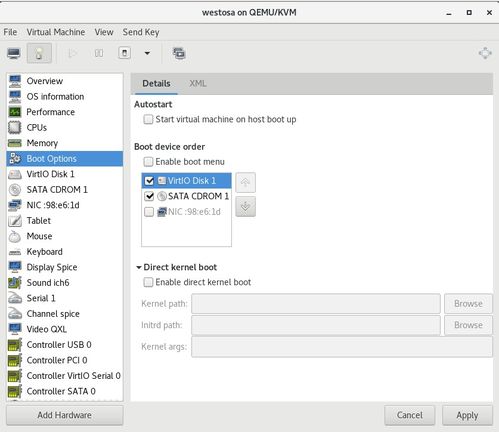This screenshot has width=499, height=432.
Task: Click the Run virtual machine play icon
Action: tap(72, 53)
